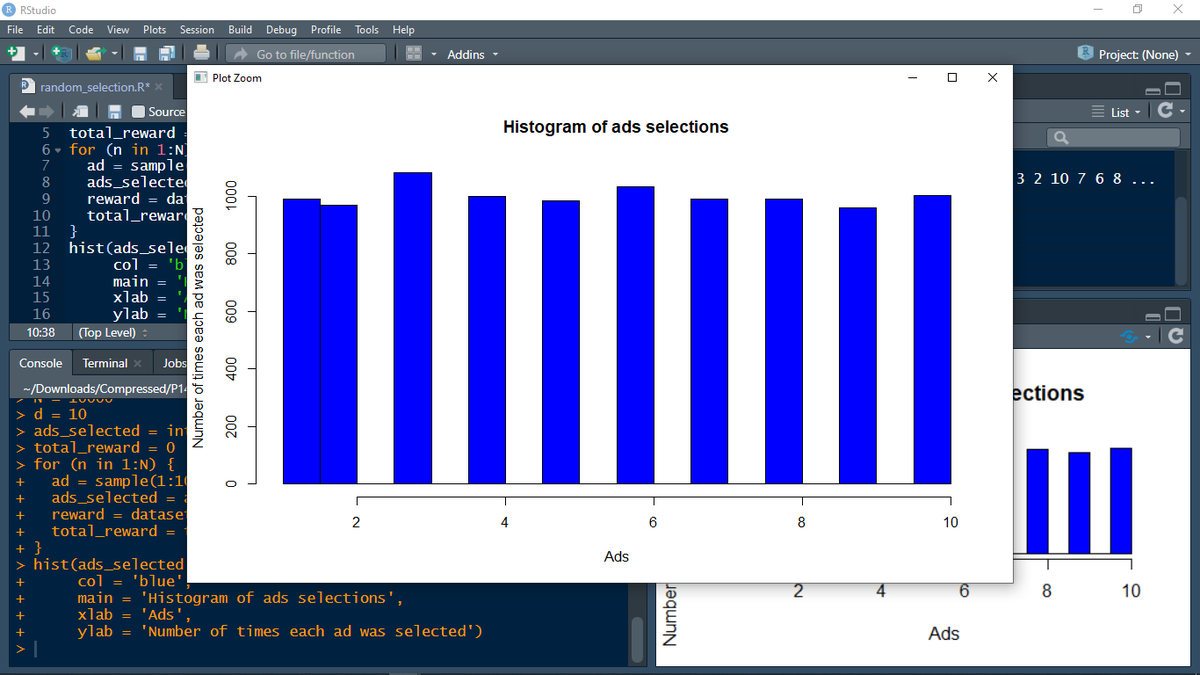Viewport: 1200px width, 675px height.
Task: Save the script from the editor toolbar
Action: pos(115,112)
